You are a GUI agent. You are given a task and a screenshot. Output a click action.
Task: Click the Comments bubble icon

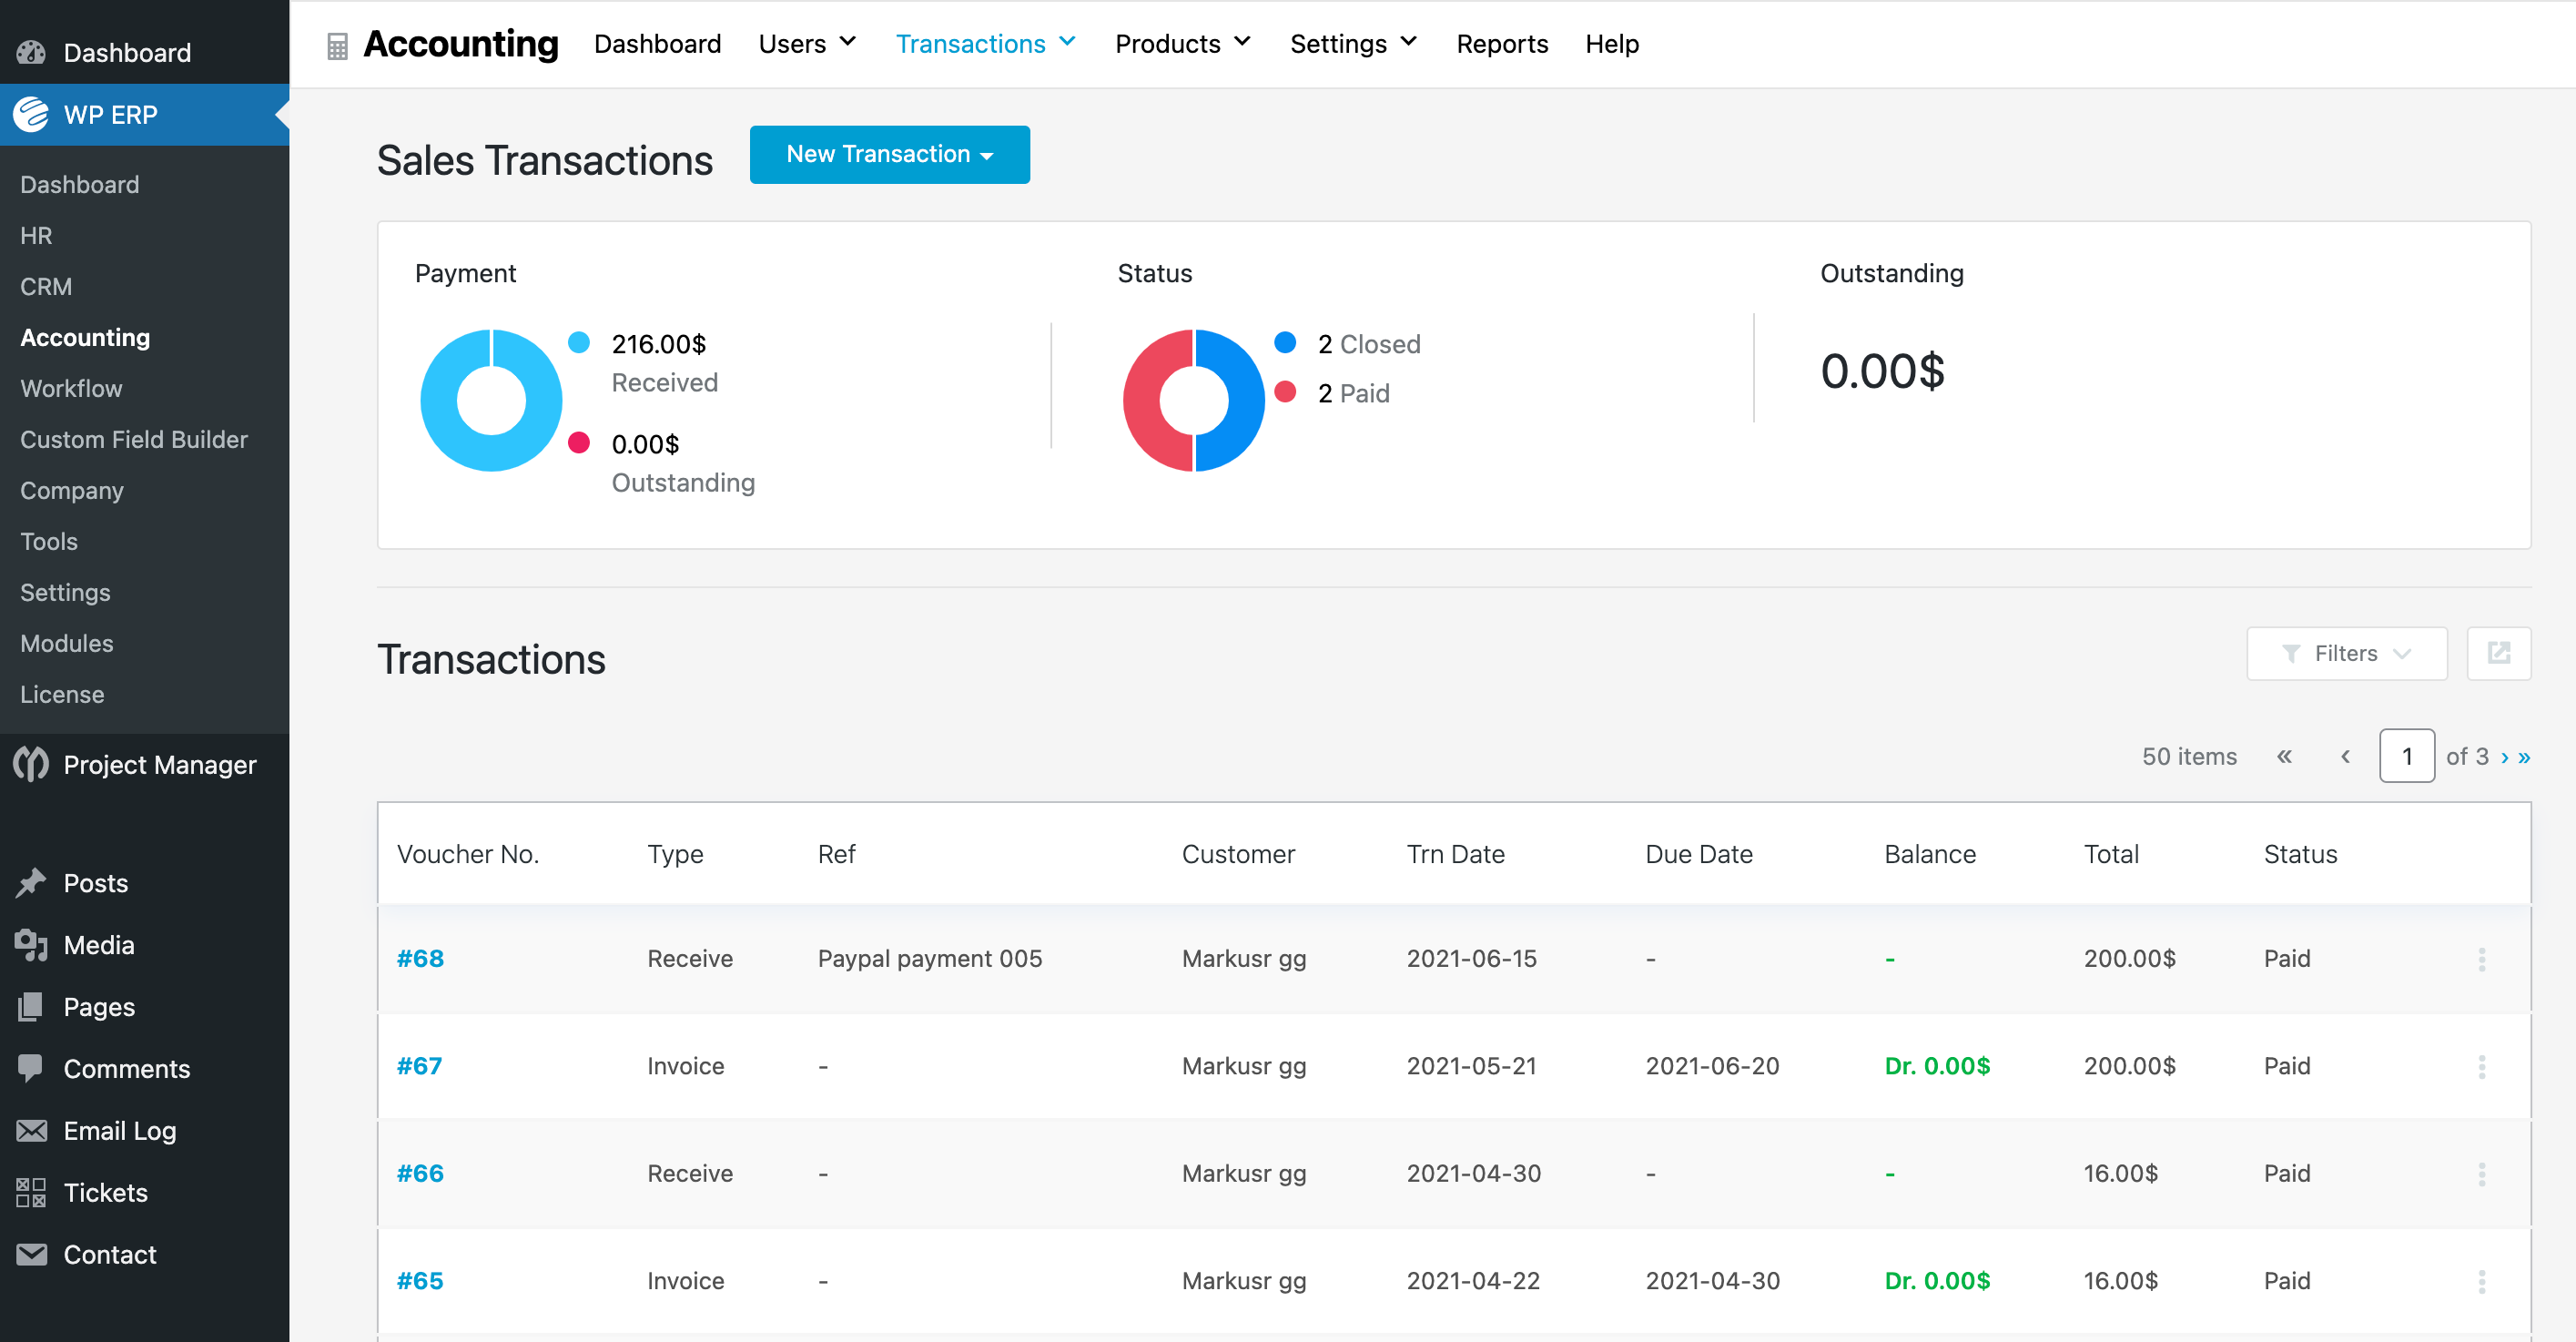point(31,1068)
